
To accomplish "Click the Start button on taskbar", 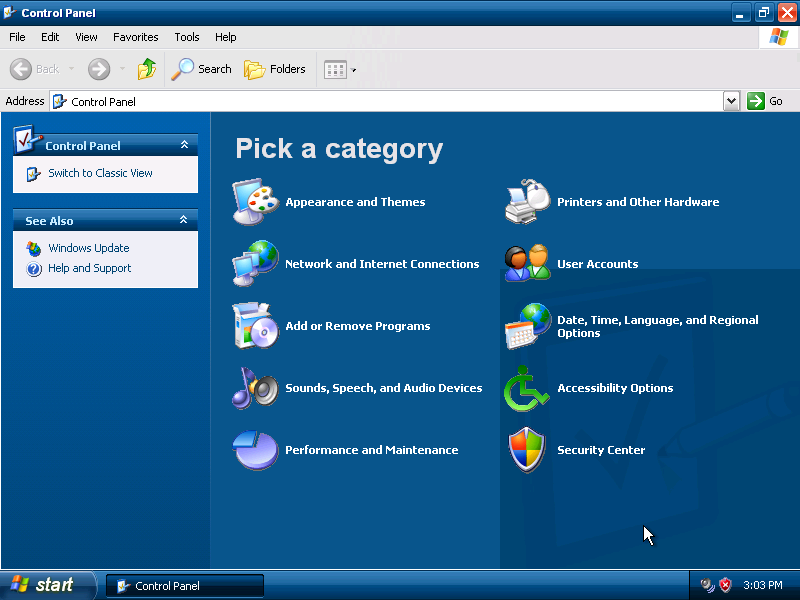I will (47, 585).
